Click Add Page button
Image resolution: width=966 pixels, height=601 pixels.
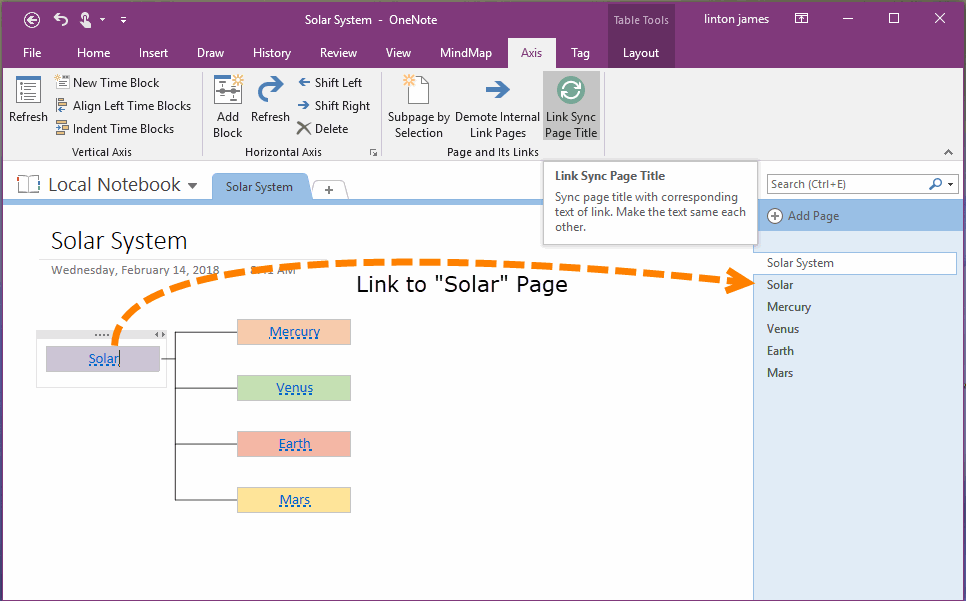pyautogui.click(x=803, y=216)
